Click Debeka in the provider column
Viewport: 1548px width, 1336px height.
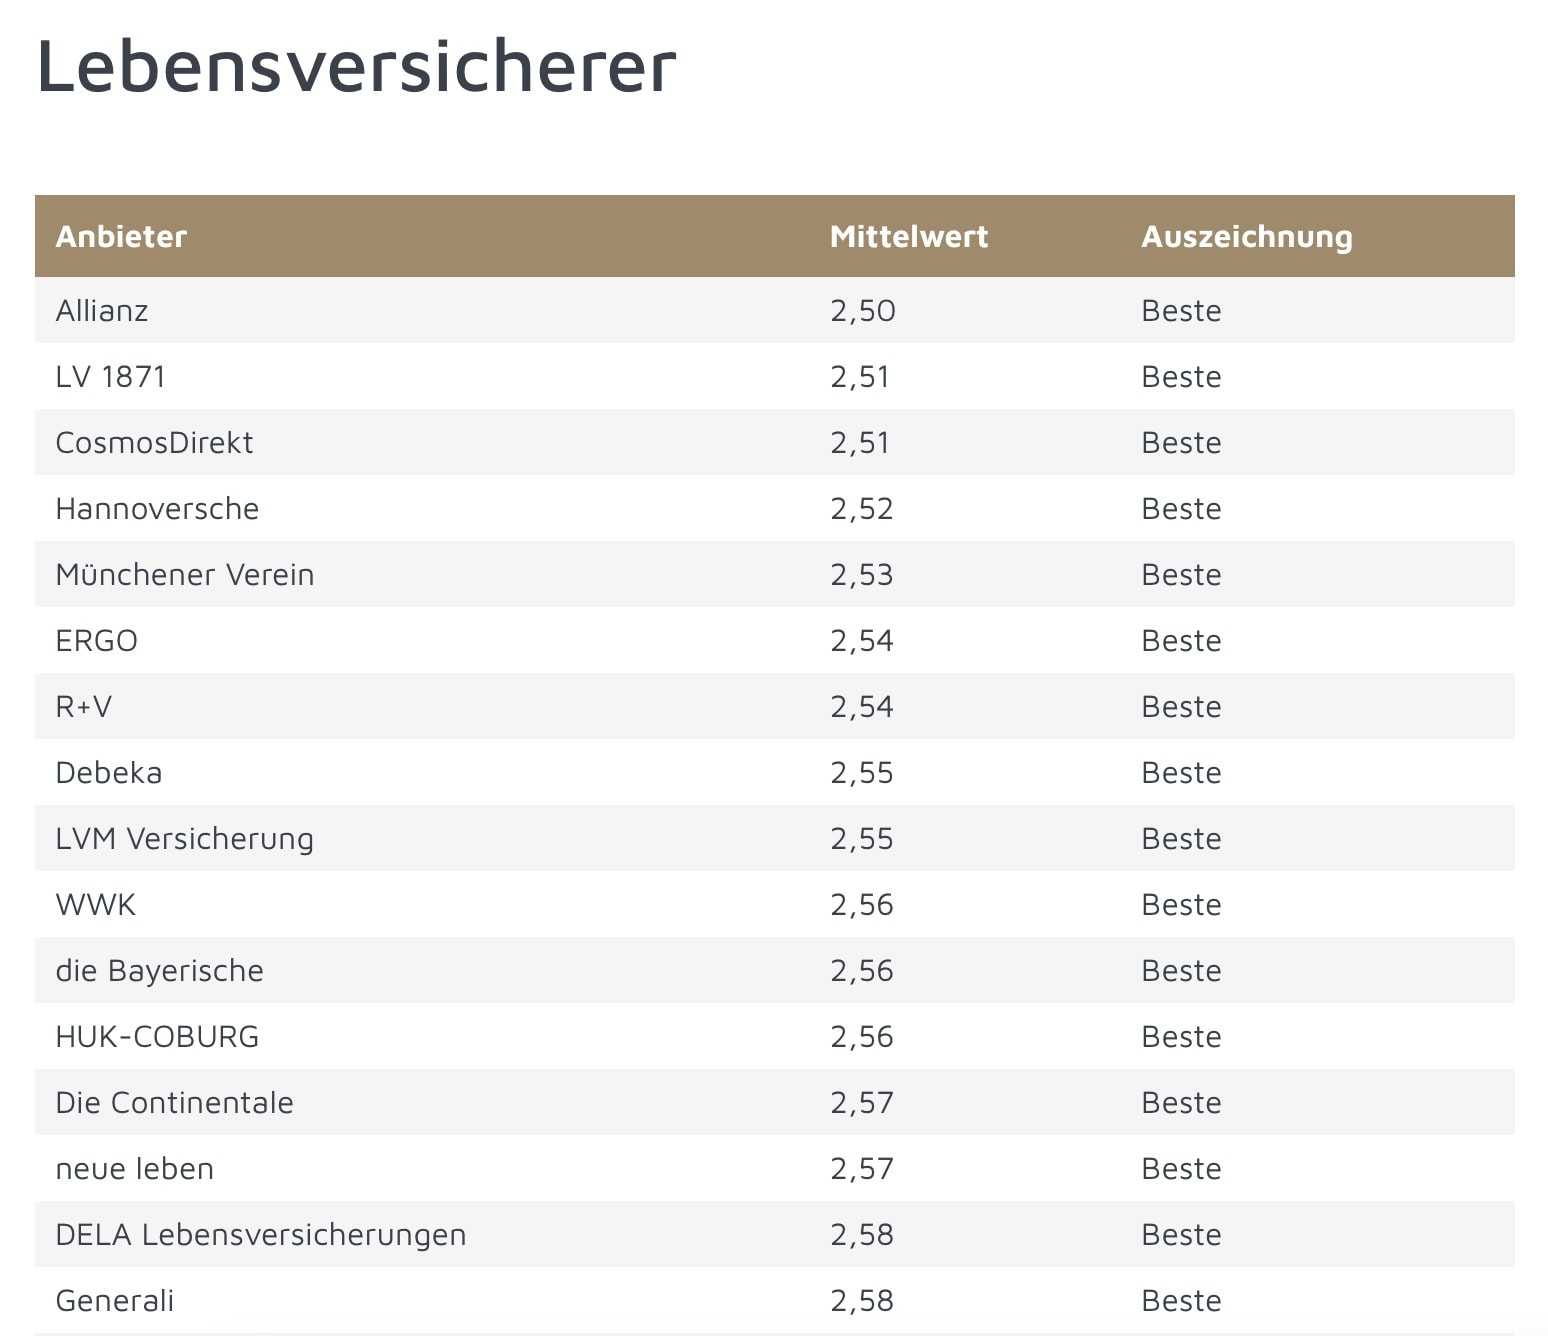point(109,773)
